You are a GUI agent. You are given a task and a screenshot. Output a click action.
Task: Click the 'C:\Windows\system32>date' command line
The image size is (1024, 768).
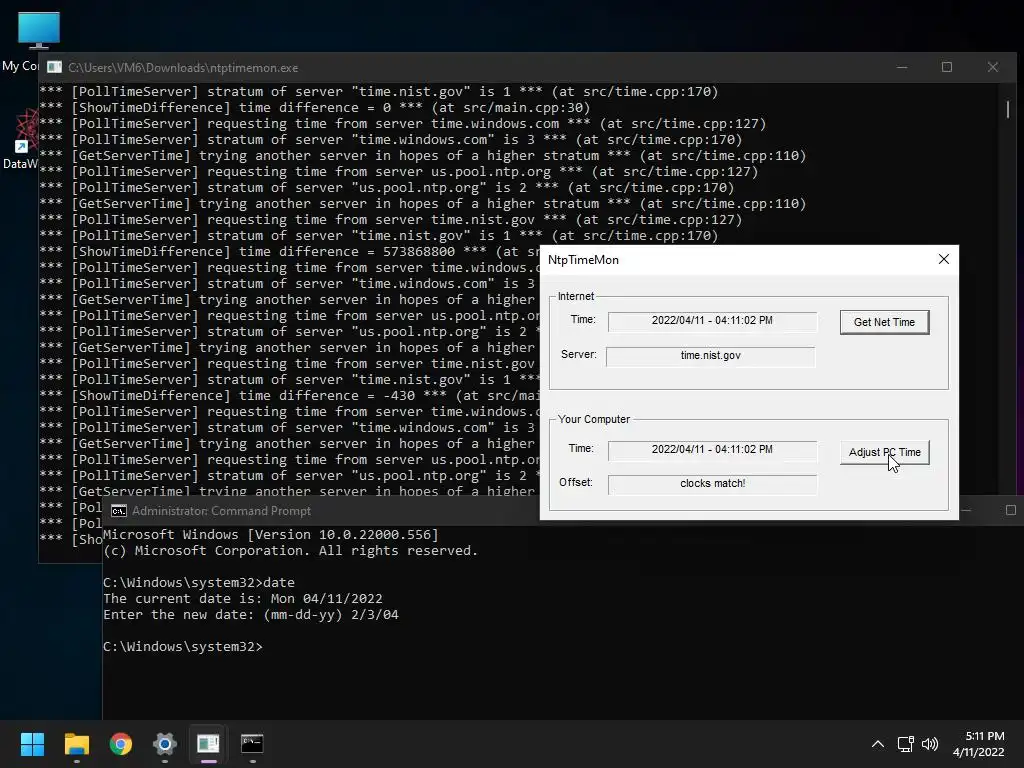coord(199,583)
